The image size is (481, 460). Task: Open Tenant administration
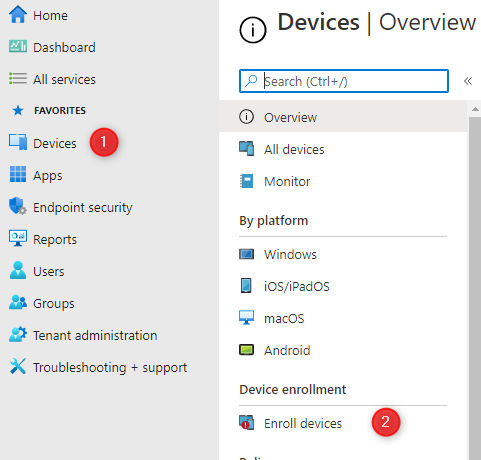(x=95, y=335)
